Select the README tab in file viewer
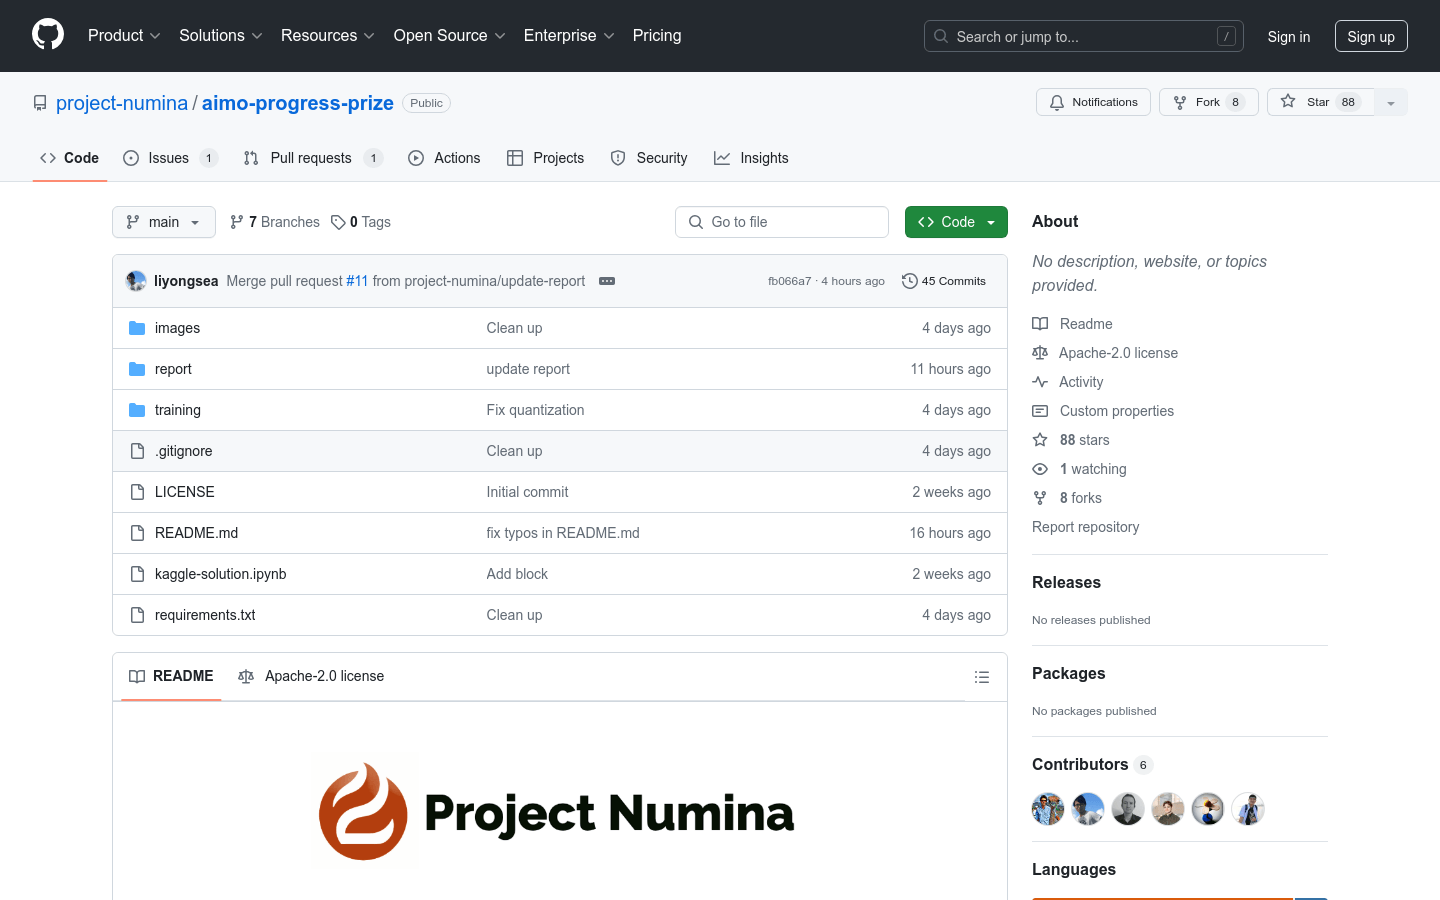Image resolution: width=1440 pixels, height=900 pixels. point(171,676)
